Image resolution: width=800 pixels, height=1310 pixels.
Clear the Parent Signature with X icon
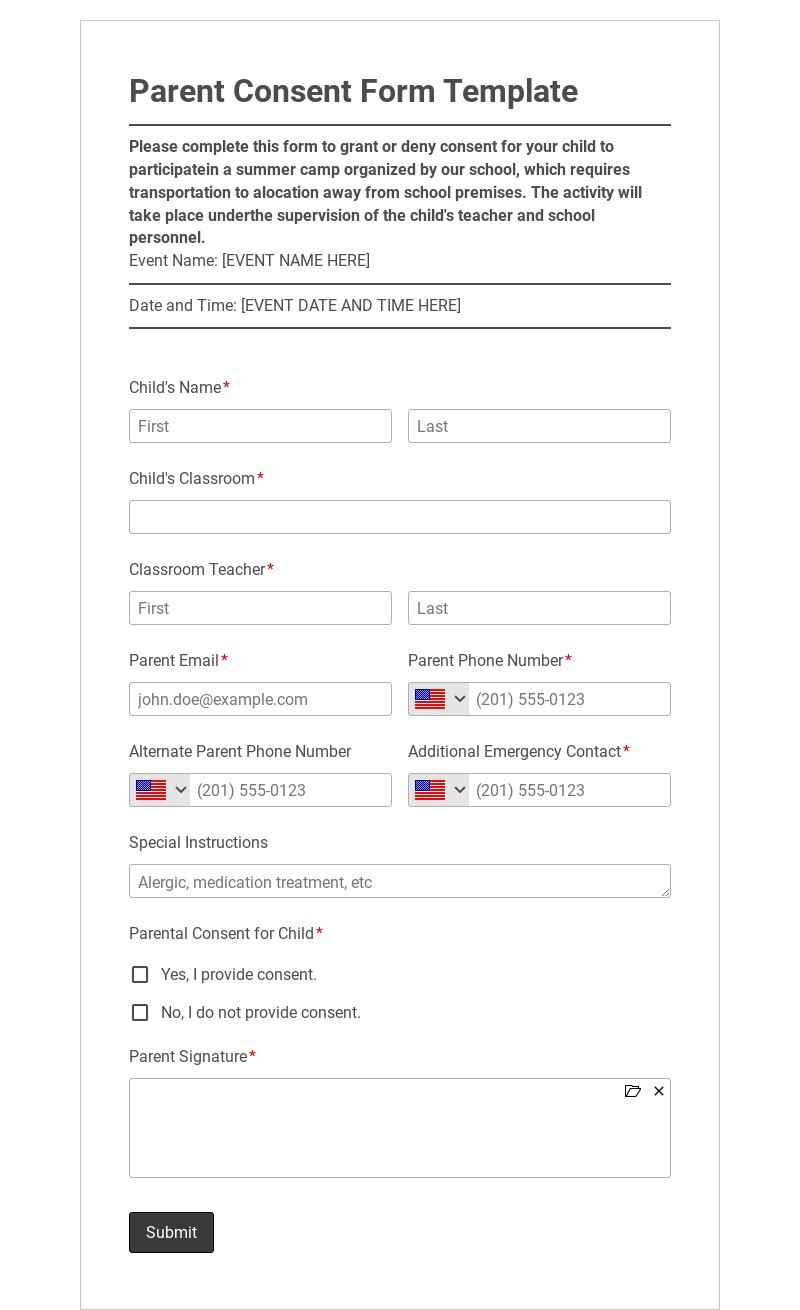(659, 1091)
